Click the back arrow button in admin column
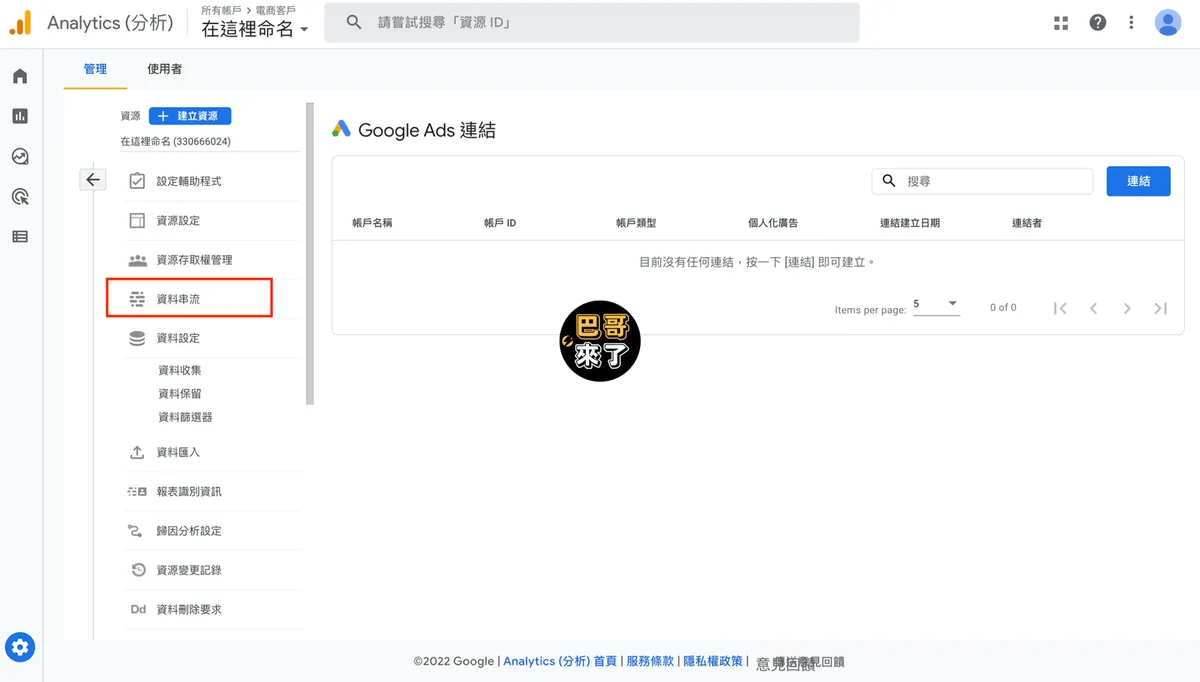The width and height of the screenshot is (1200, 682). [93, 180]
